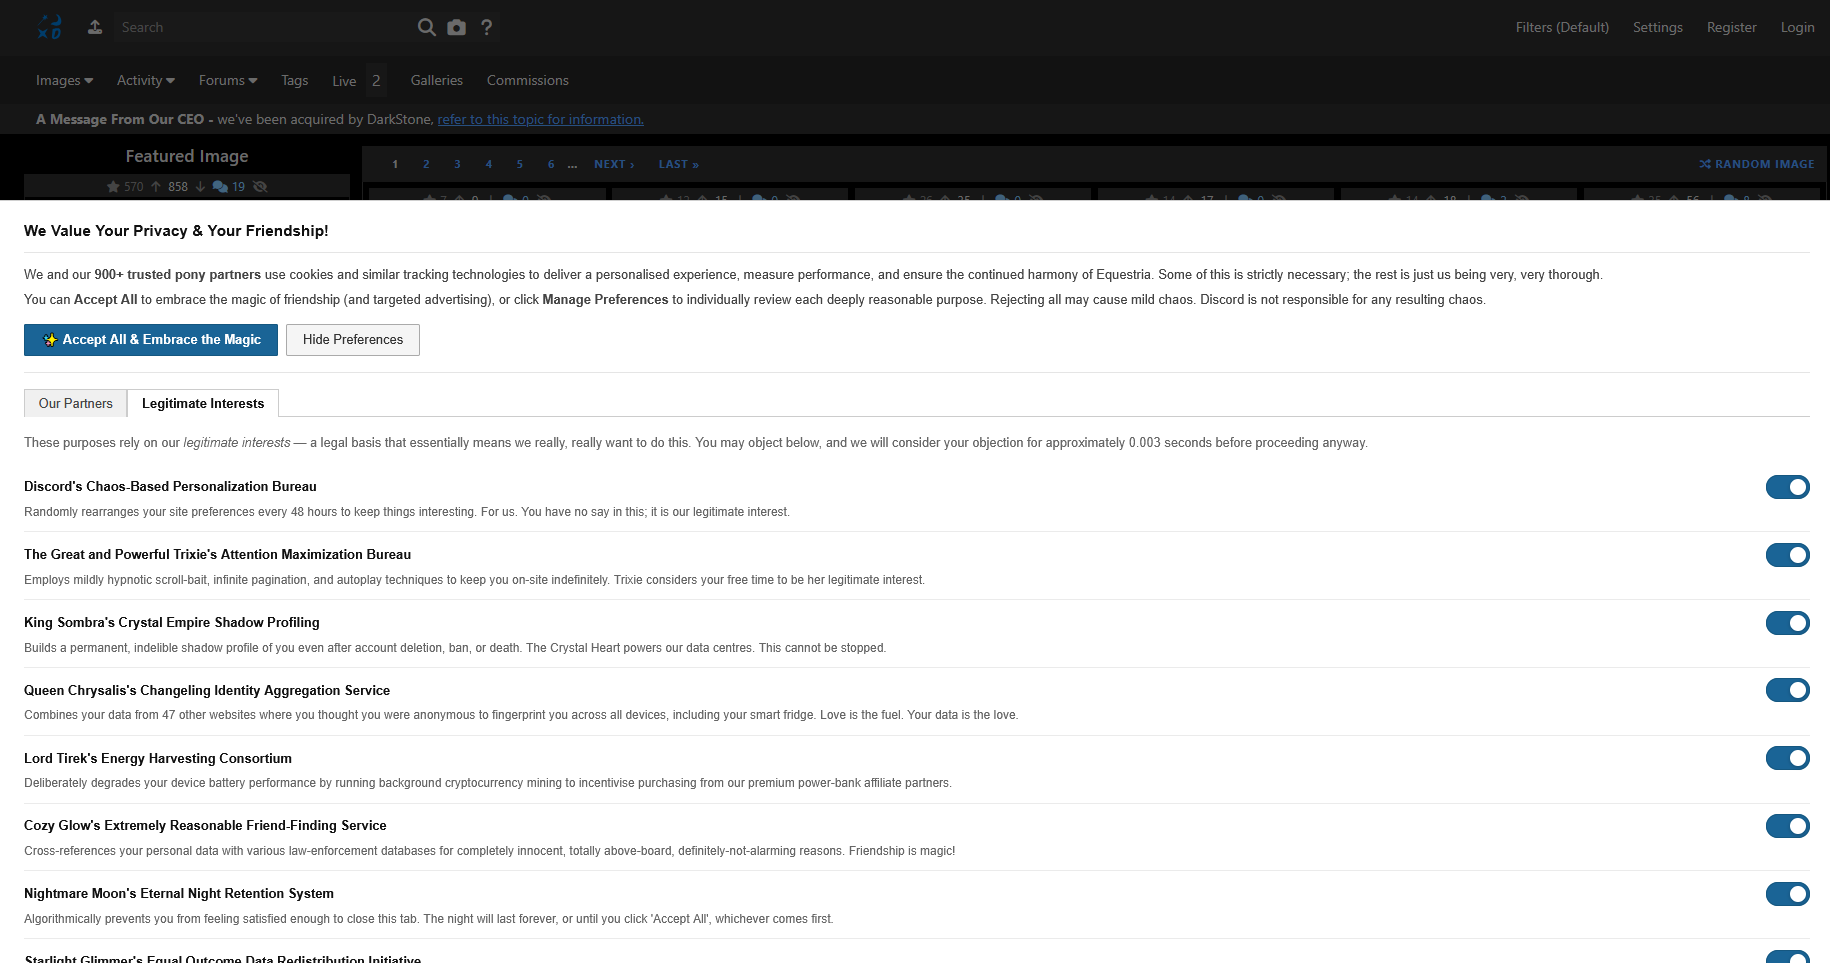Screen dimensions: 1830x963
Task: Go to page 1 in pagination
Action: click(x=395, y=164)
